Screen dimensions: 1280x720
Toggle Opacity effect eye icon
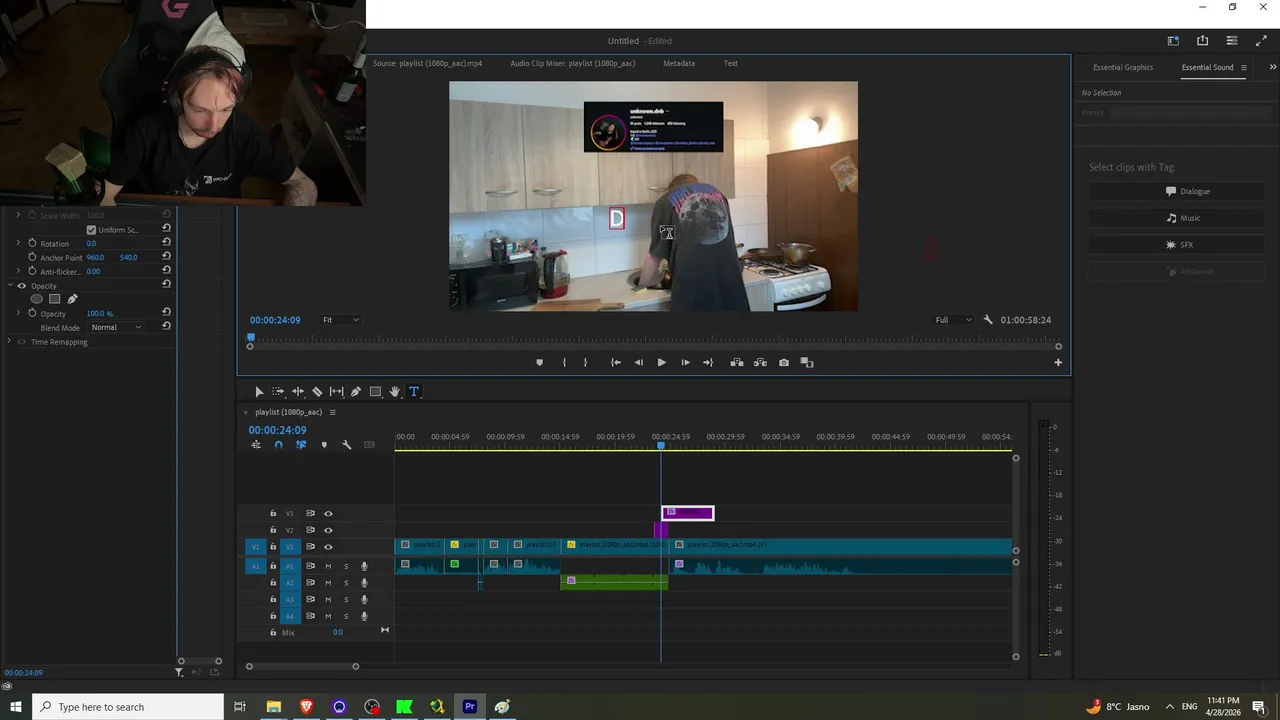pyautogui.click(x=22, y=286)
